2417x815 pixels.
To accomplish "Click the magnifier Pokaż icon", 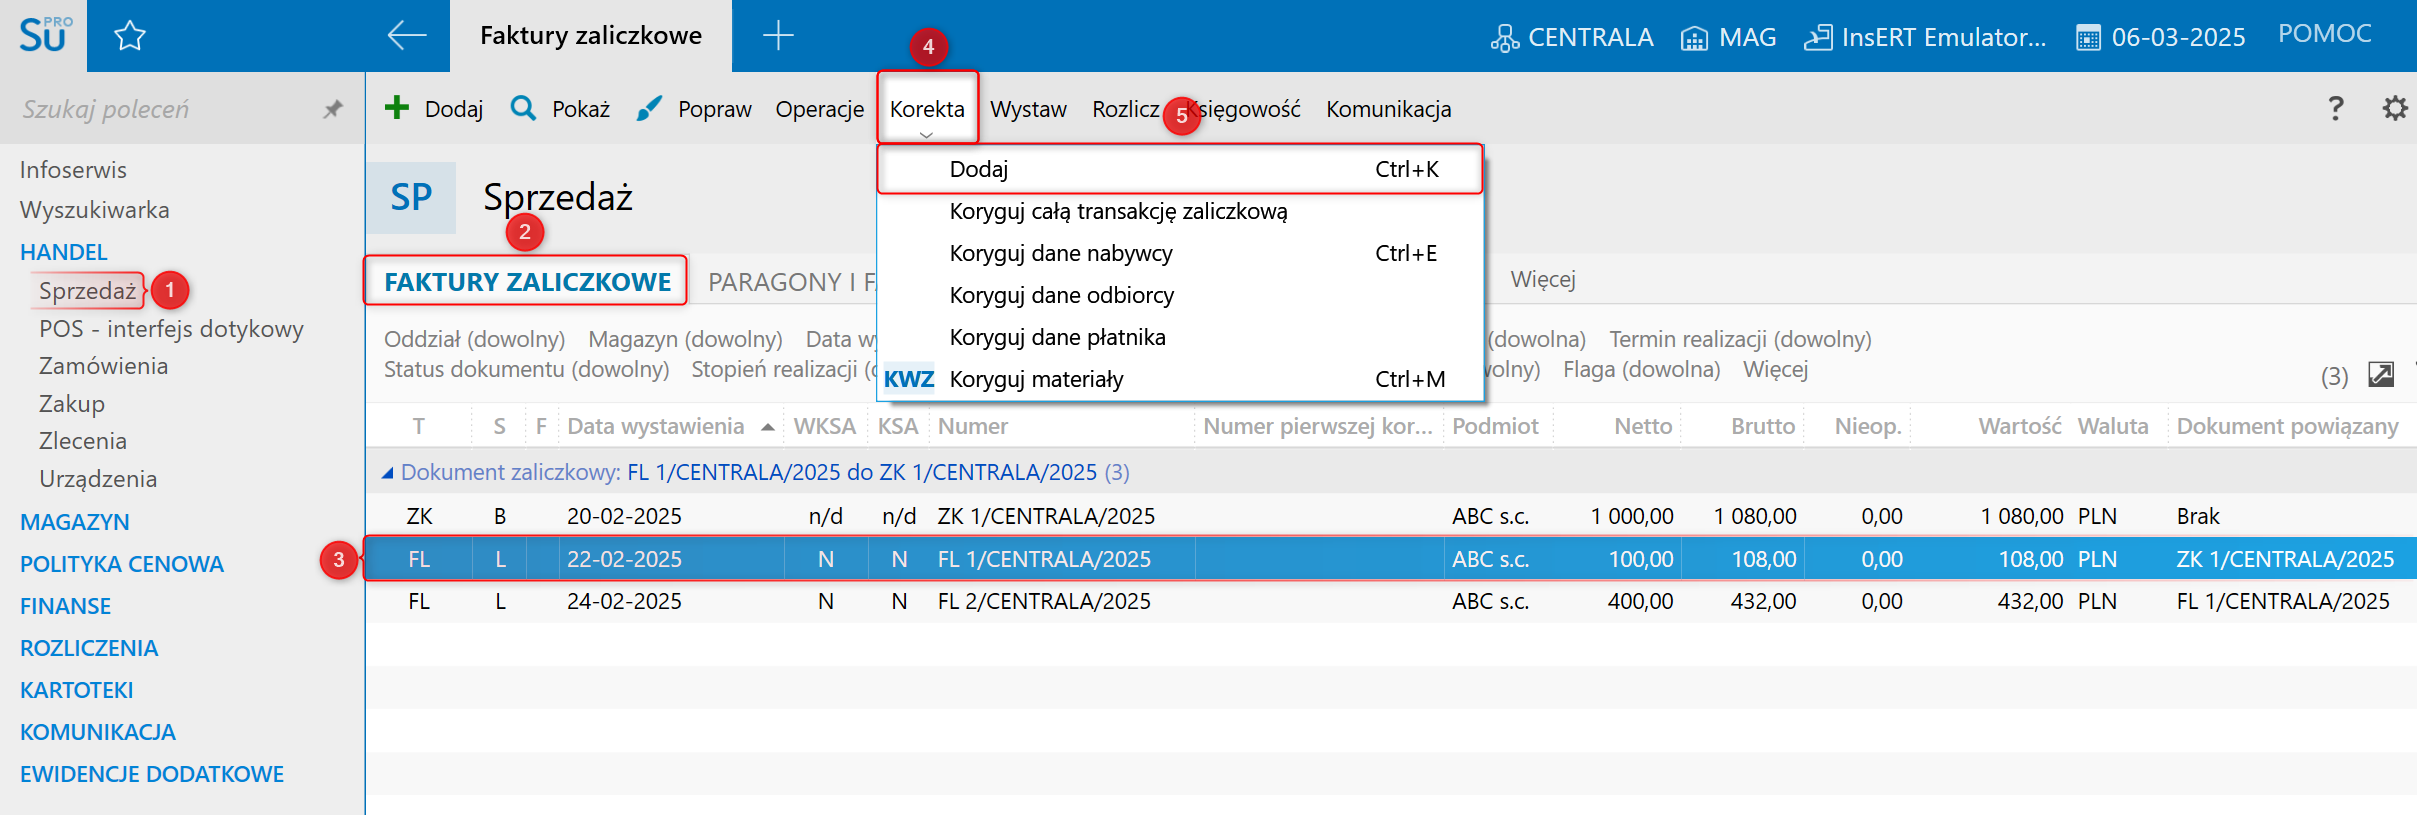I will point(523,107).
